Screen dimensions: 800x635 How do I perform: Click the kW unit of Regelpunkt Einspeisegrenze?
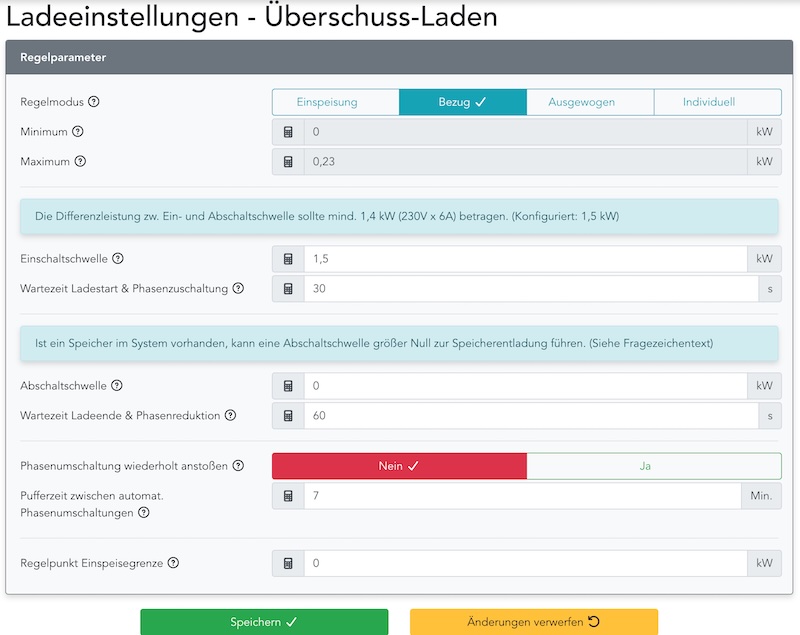point(764,563)
